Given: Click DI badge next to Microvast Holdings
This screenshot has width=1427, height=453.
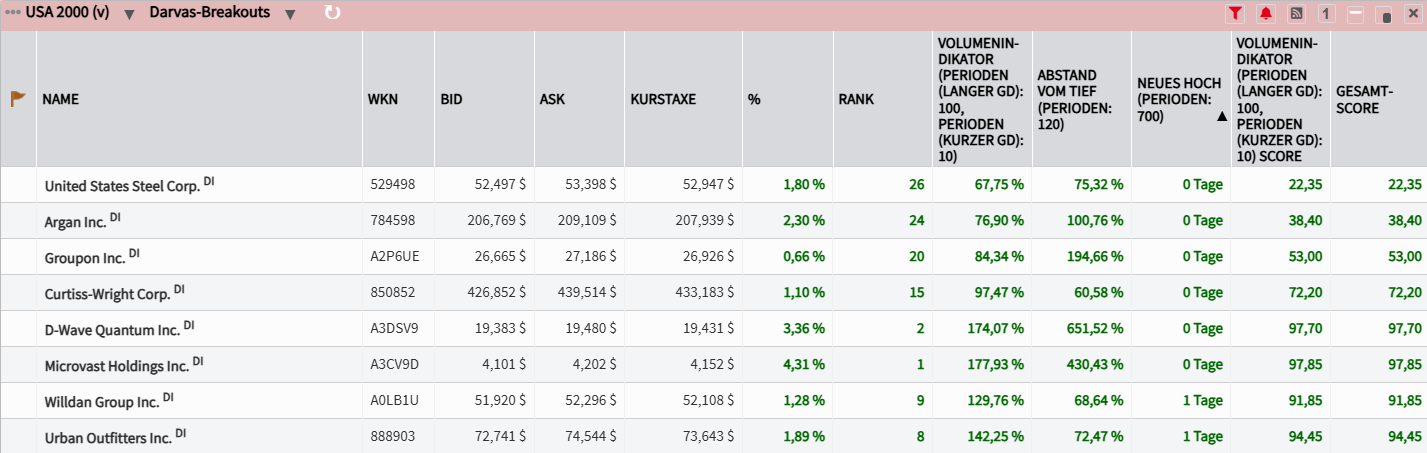Looking at the screenshot, I should click(198, 361).
